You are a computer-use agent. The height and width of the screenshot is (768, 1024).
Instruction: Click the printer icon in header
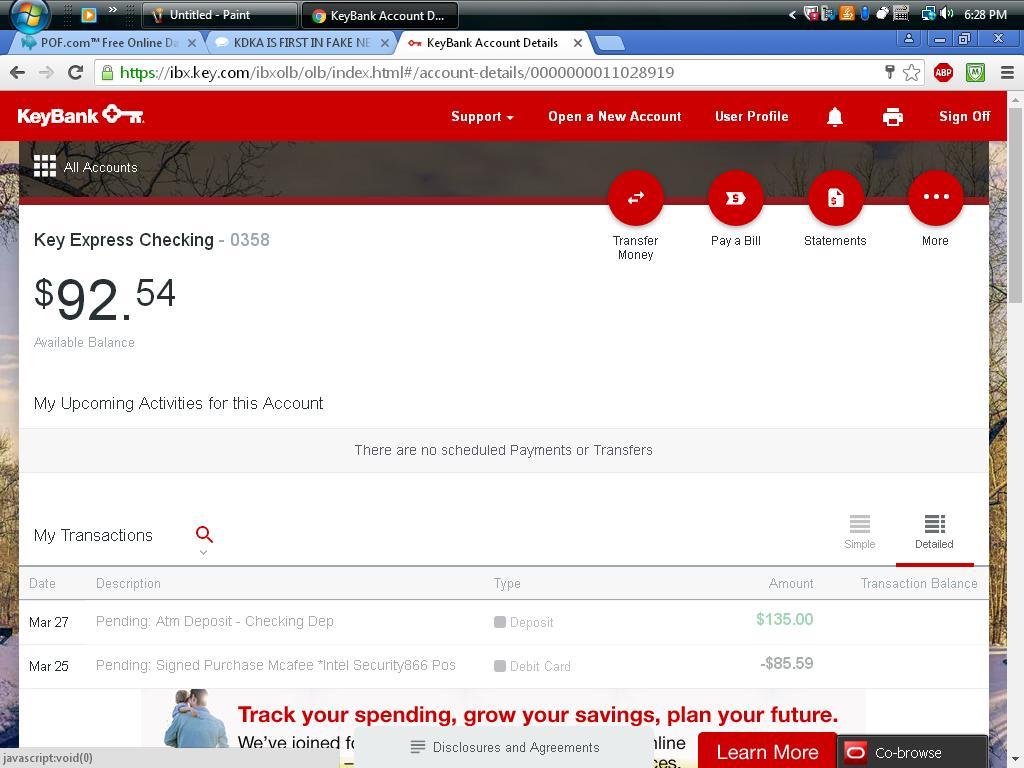(893, 117)
